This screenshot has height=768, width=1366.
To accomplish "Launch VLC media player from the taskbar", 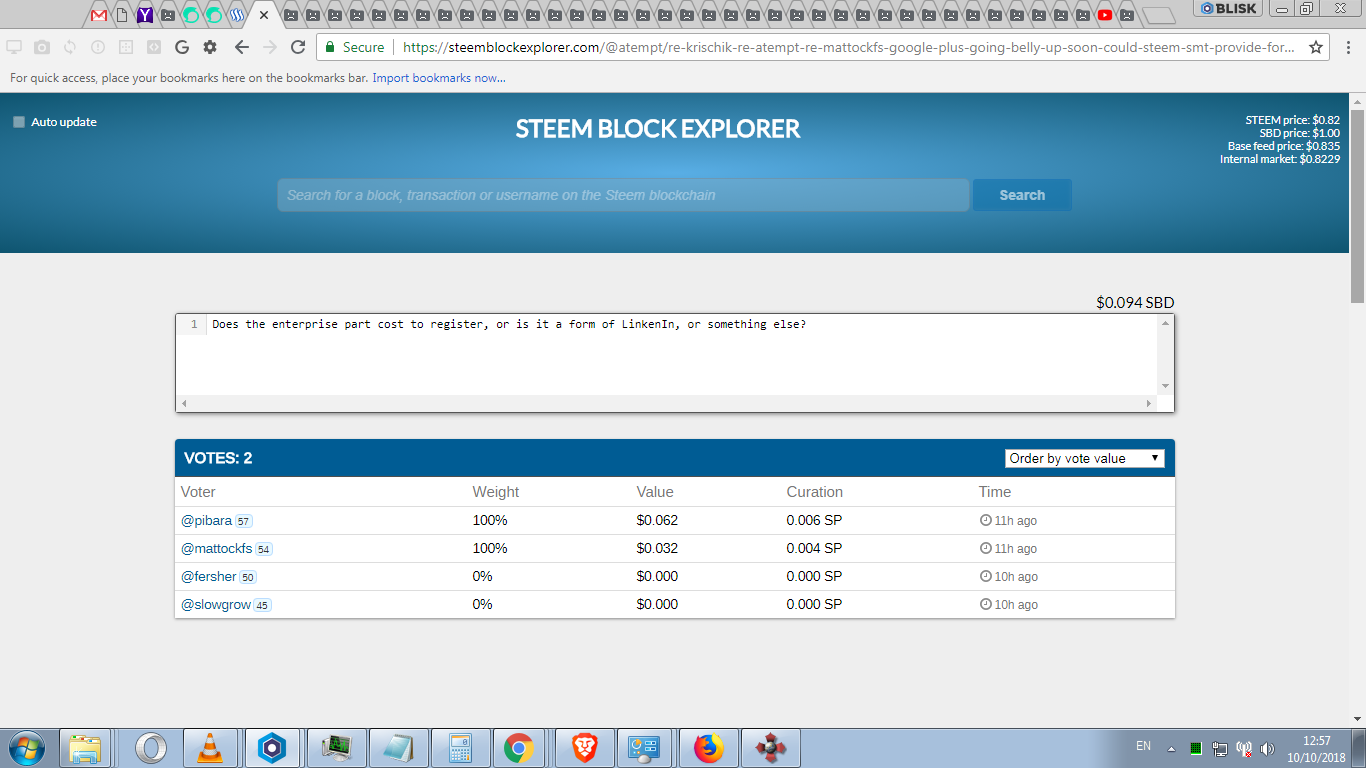I will point(210,748).
